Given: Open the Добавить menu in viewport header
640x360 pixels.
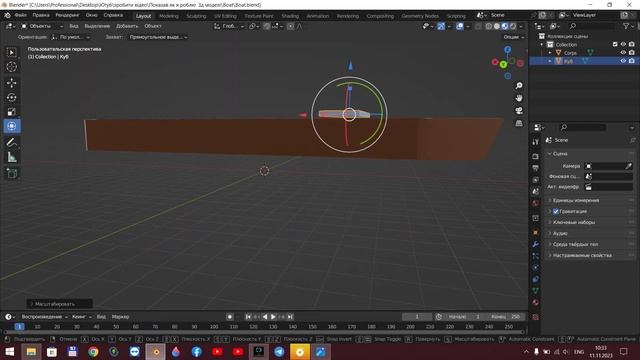Looking at the screenshot, I should pos(127,26).
